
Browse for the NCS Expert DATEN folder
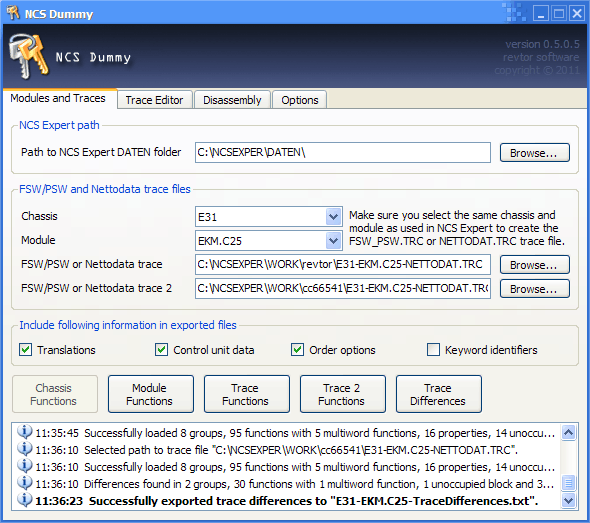click(534, 153)
